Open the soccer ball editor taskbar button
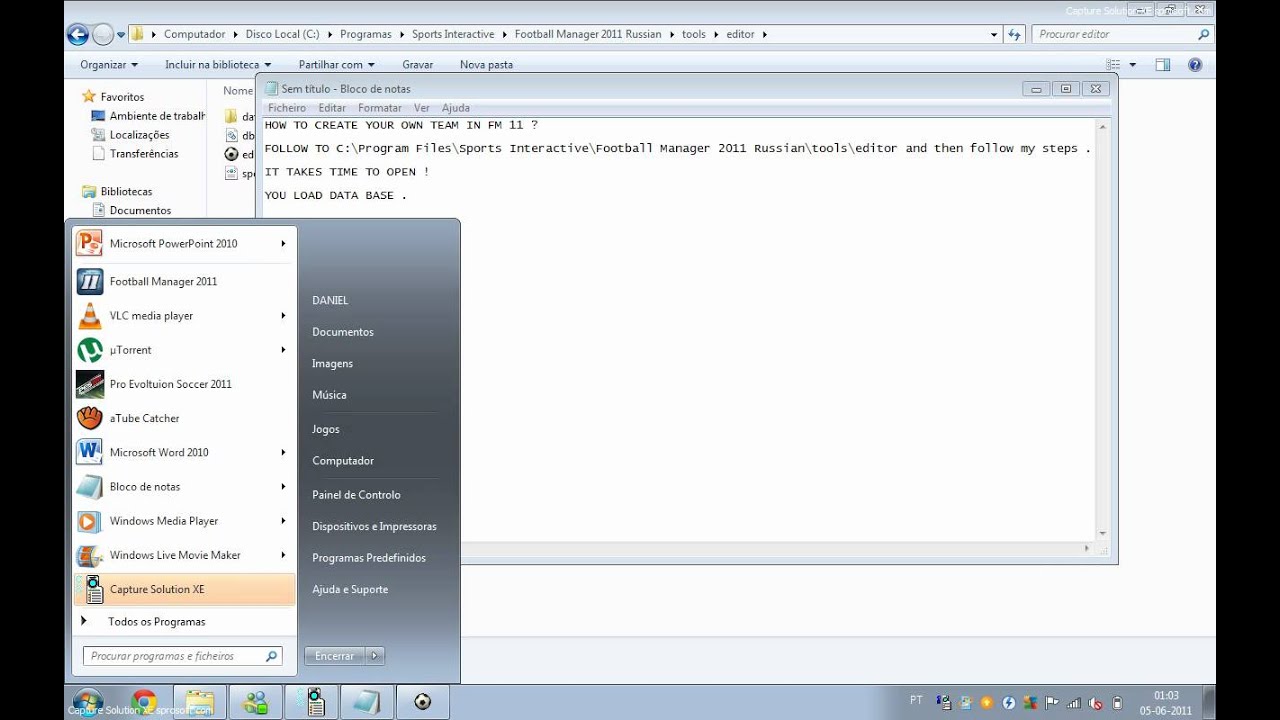Image resolution: width=1280 pixels, height=720 pixels. tap(422, 702)
